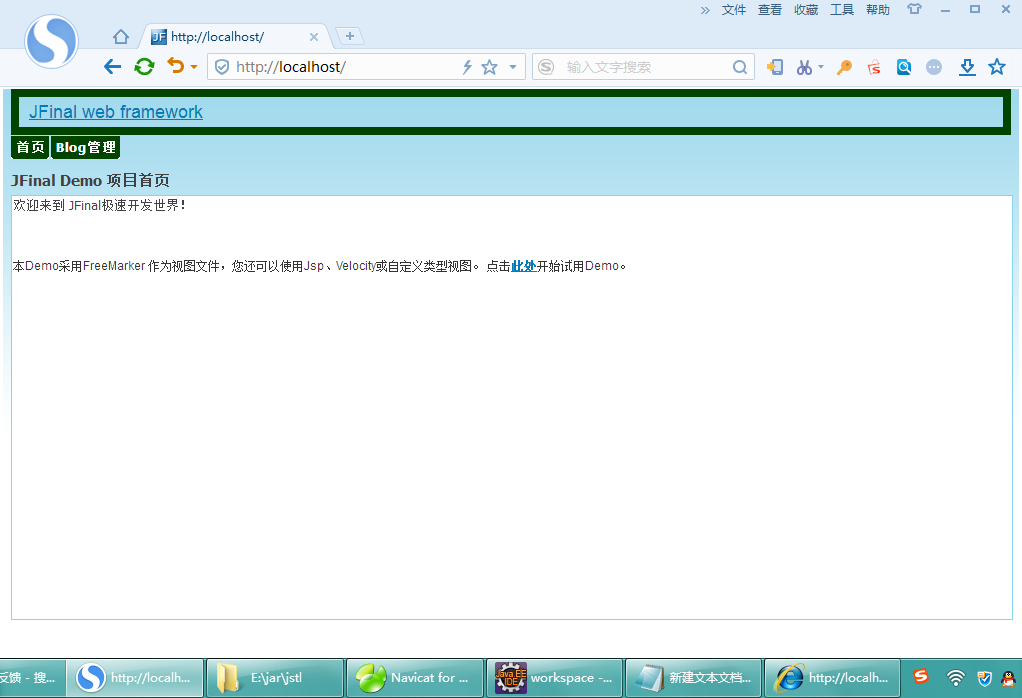
Task: Expand the screenshot tool dropdown arrow
Action: click(x=821, y=66)
